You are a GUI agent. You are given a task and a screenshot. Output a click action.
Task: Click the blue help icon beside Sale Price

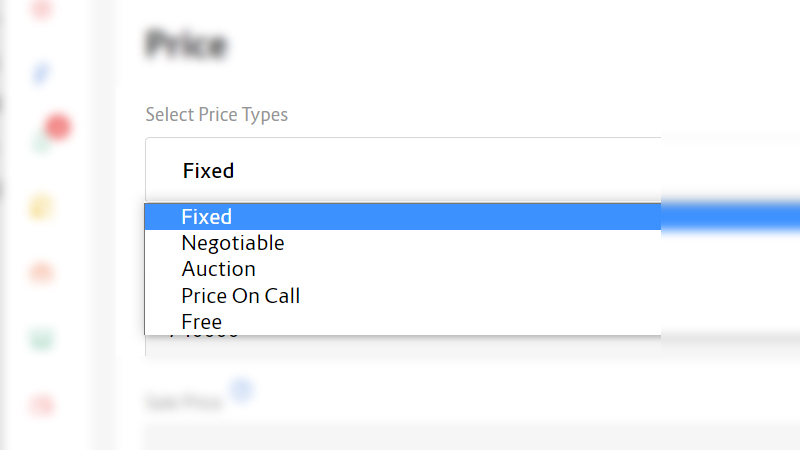pos(240,390)
